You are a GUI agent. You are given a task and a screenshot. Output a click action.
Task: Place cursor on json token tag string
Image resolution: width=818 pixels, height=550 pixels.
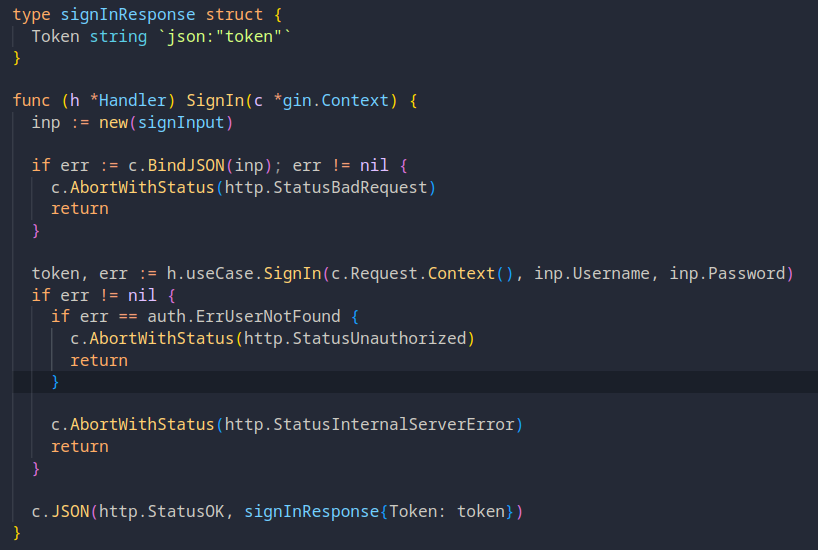click(x=224, y=37)
